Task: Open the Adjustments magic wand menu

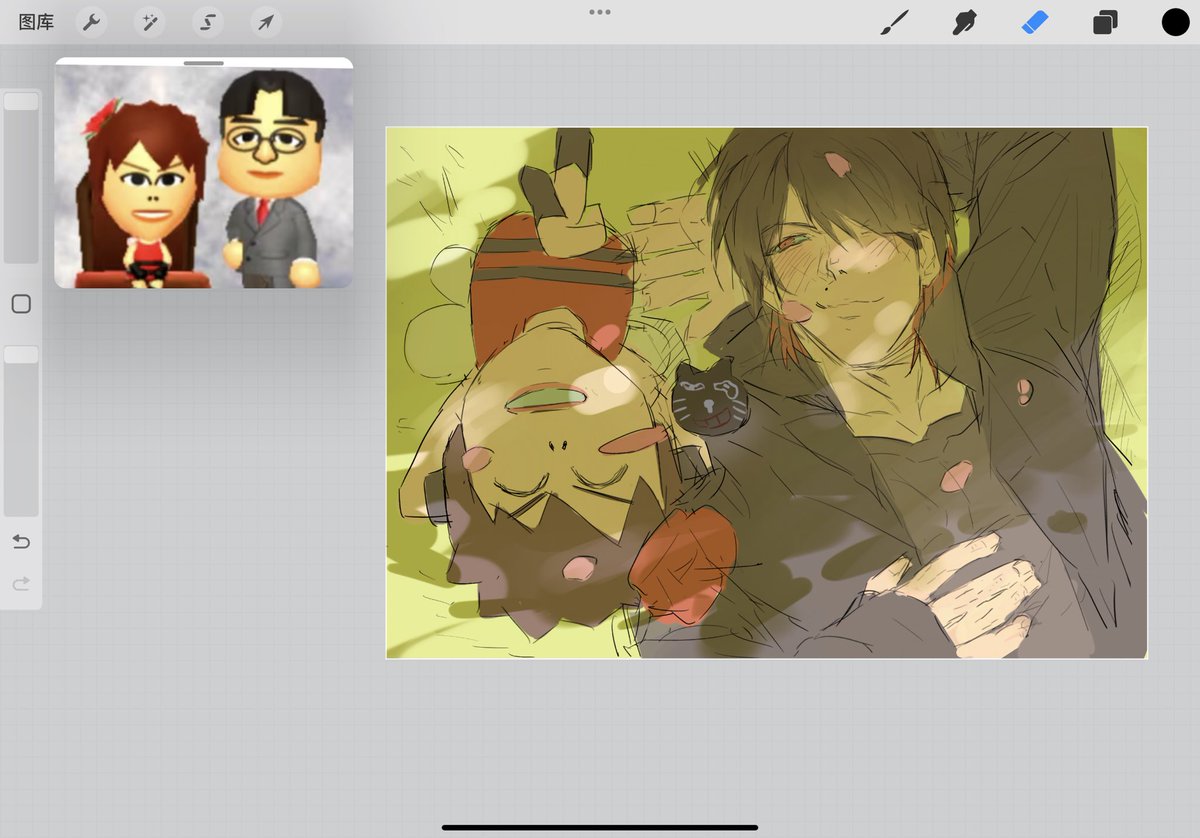Action: [150, 22]
